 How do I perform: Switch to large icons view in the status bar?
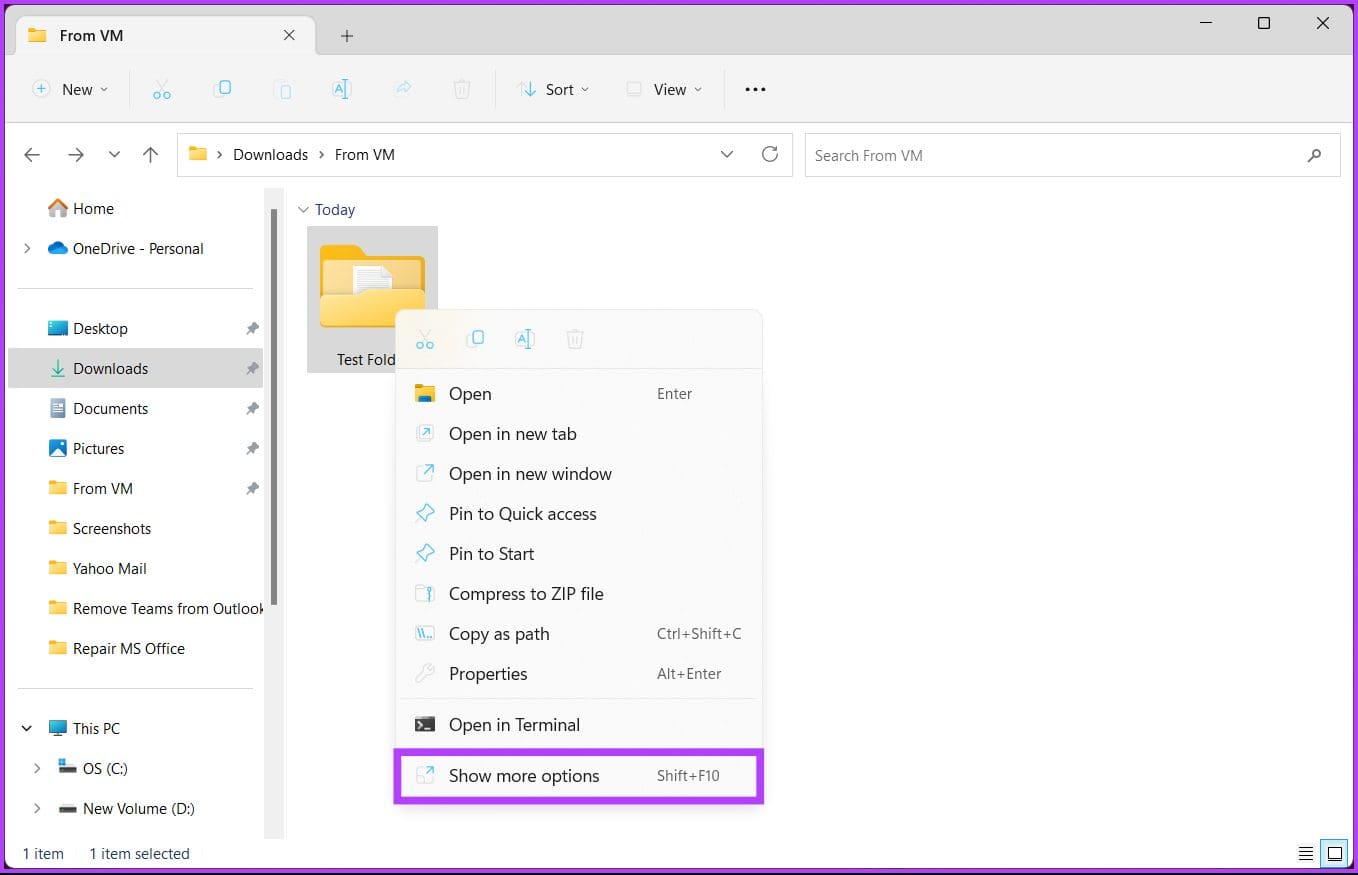point(1335,853)
